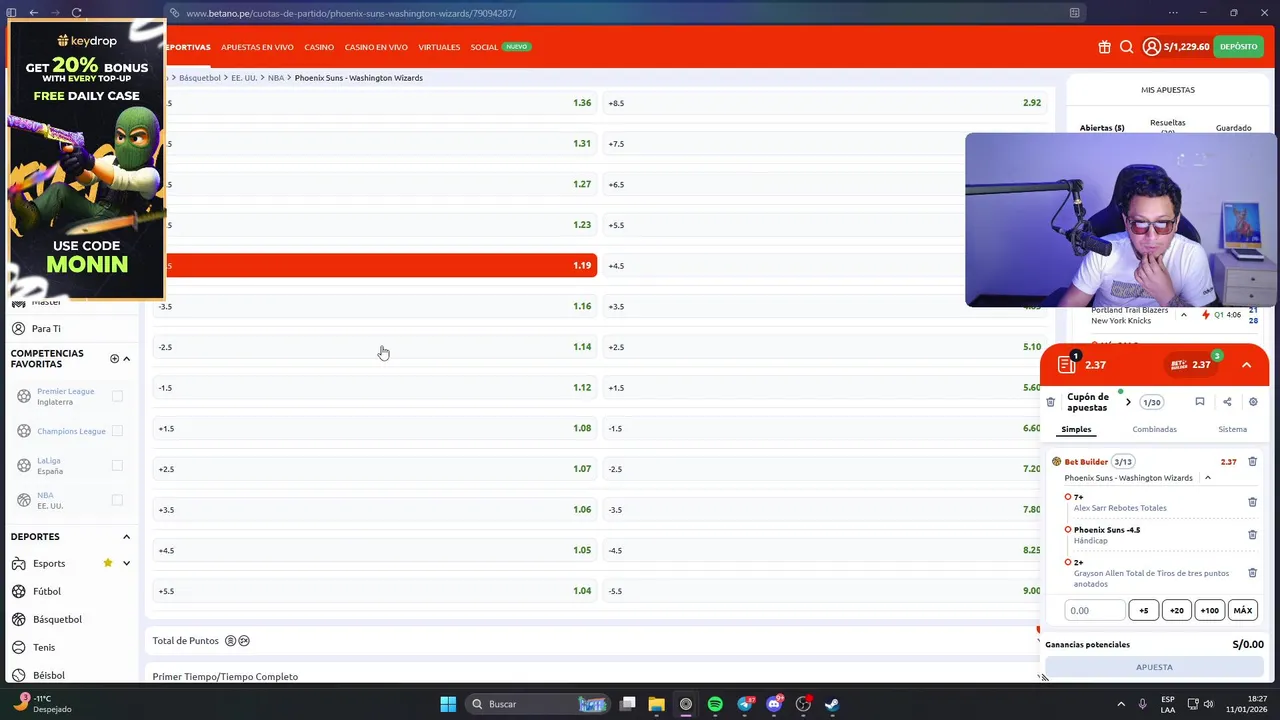Toggle the Bet Builder 2.37 pill in slip header
The image size is (1280, 720).
click(x=1191, y=365)
